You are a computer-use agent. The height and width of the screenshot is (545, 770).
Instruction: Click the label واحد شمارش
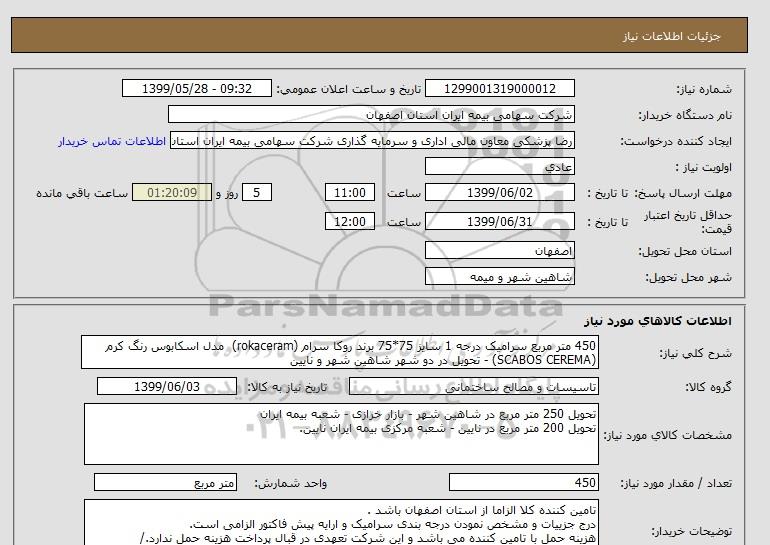[291, 484]
